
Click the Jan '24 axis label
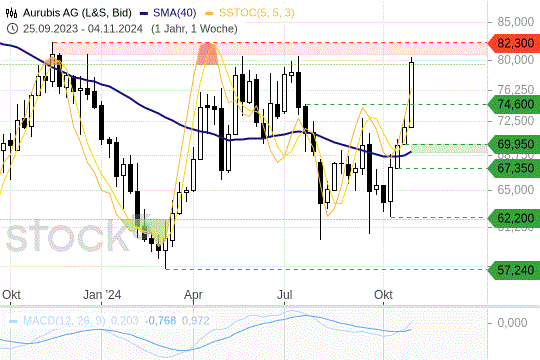point(102,295)
